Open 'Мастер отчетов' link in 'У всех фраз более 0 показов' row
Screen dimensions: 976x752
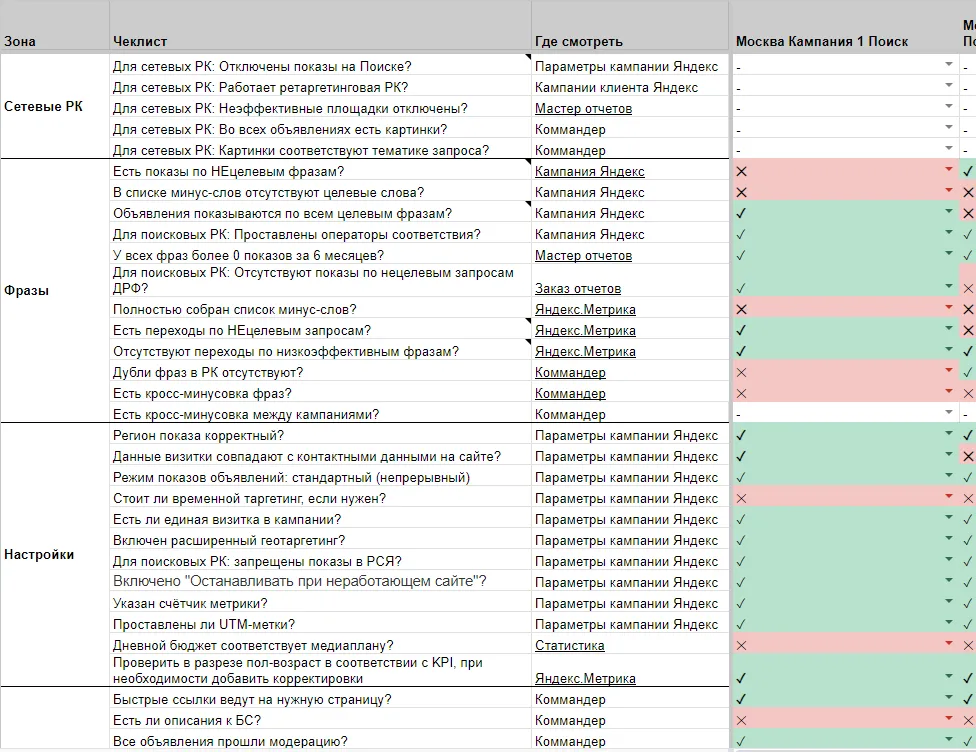pyautogui.click(x=583, y=255)
